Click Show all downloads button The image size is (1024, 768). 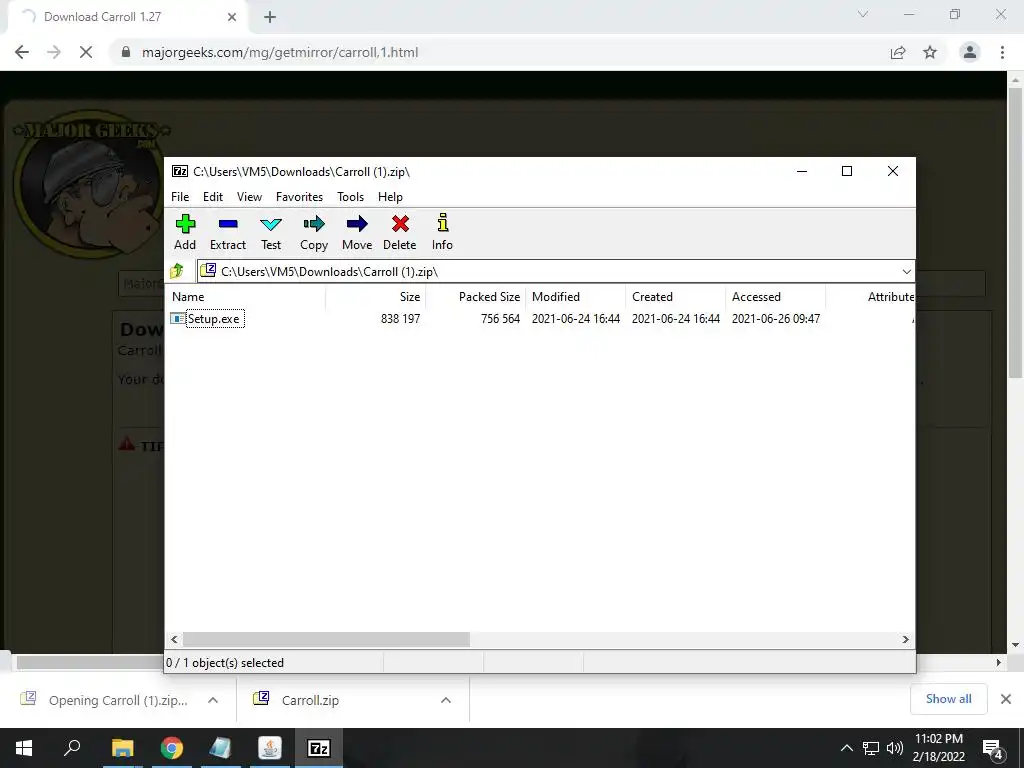948,699
